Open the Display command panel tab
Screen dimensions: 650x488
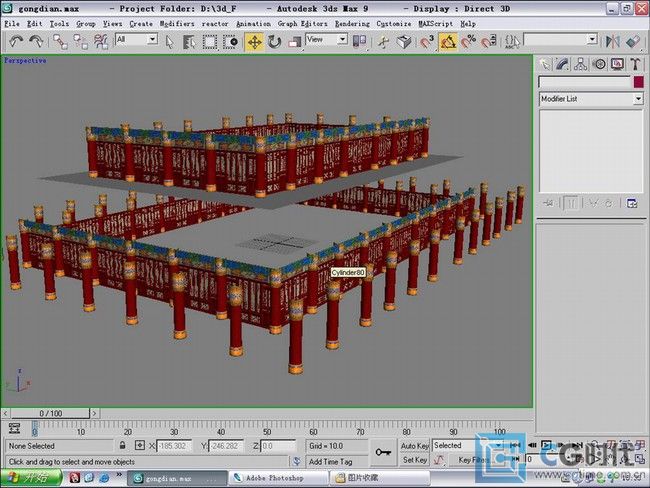618,64
